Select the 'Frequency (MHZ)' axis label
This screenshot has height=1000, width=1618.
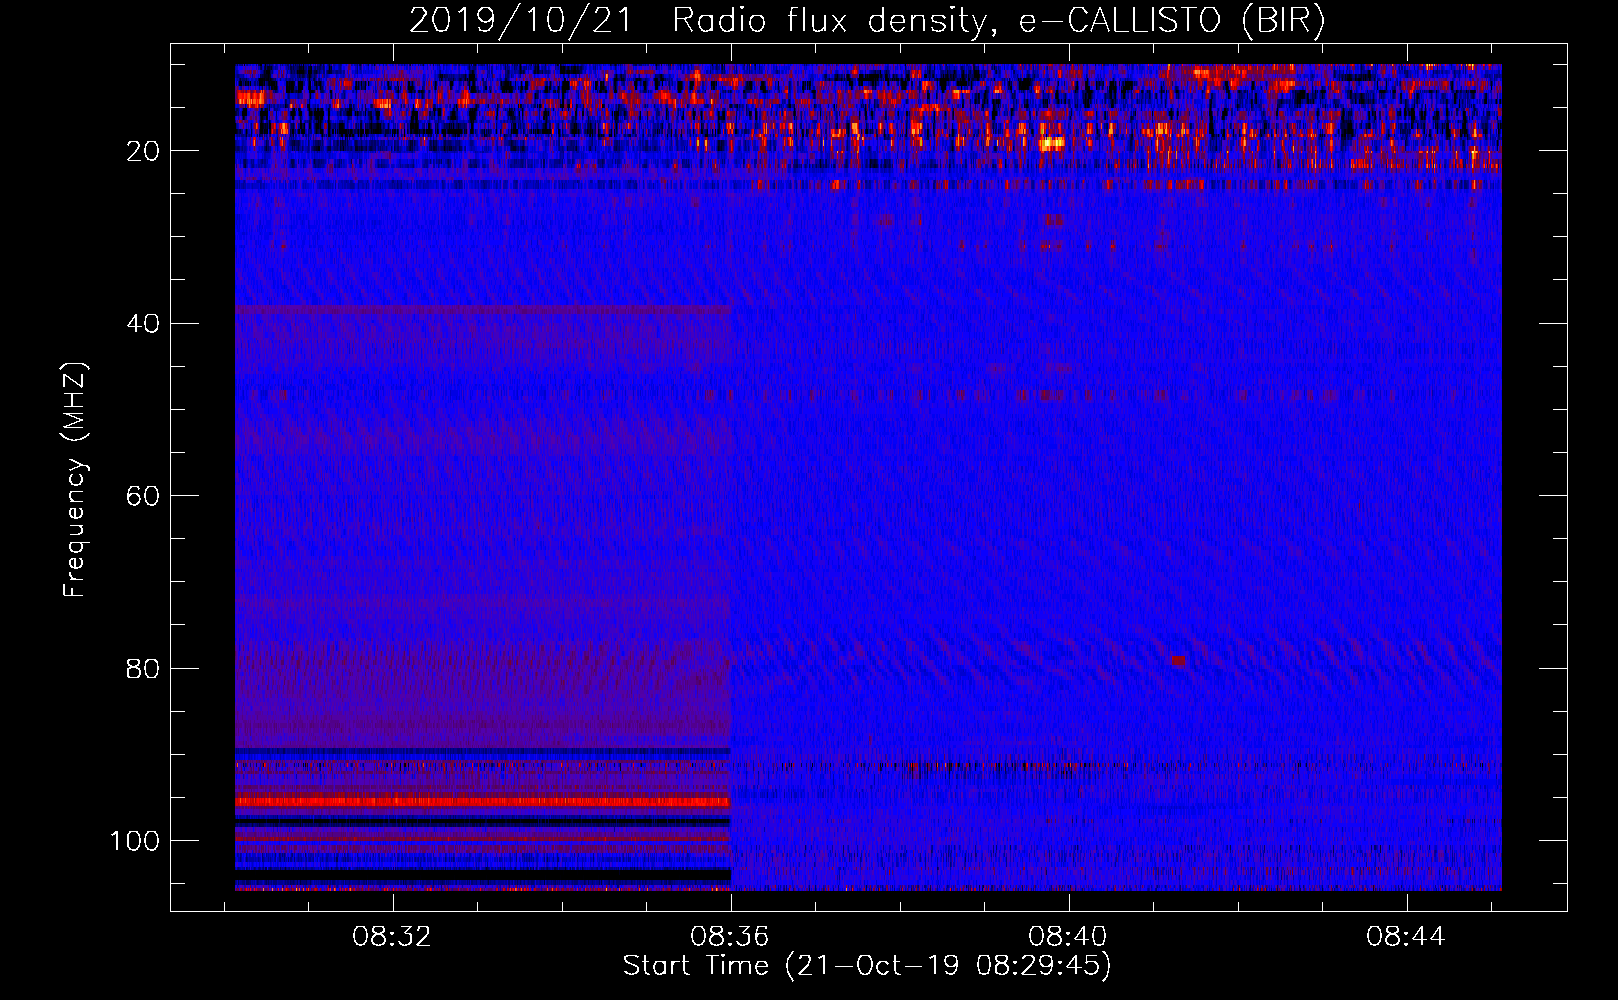(75, 480)
